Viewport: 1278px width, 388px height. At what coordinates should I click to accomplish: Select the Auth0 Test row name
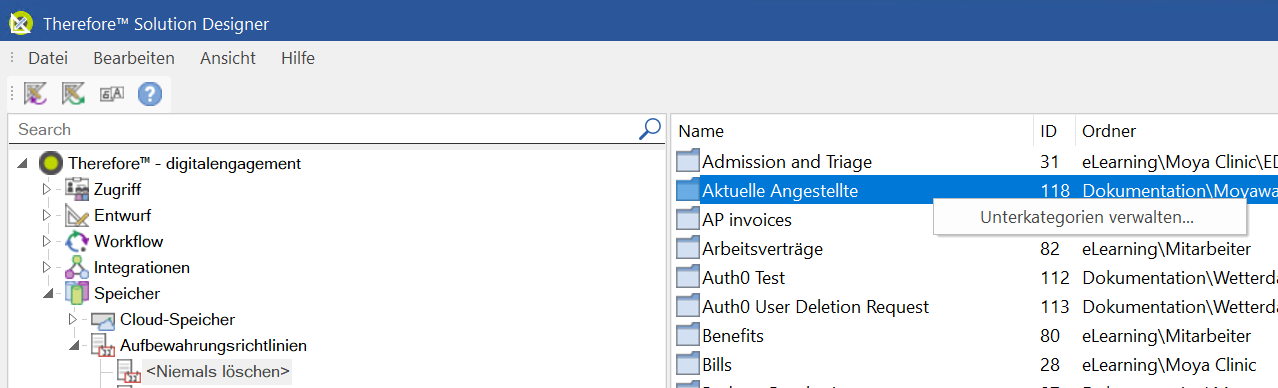(744, 277)
